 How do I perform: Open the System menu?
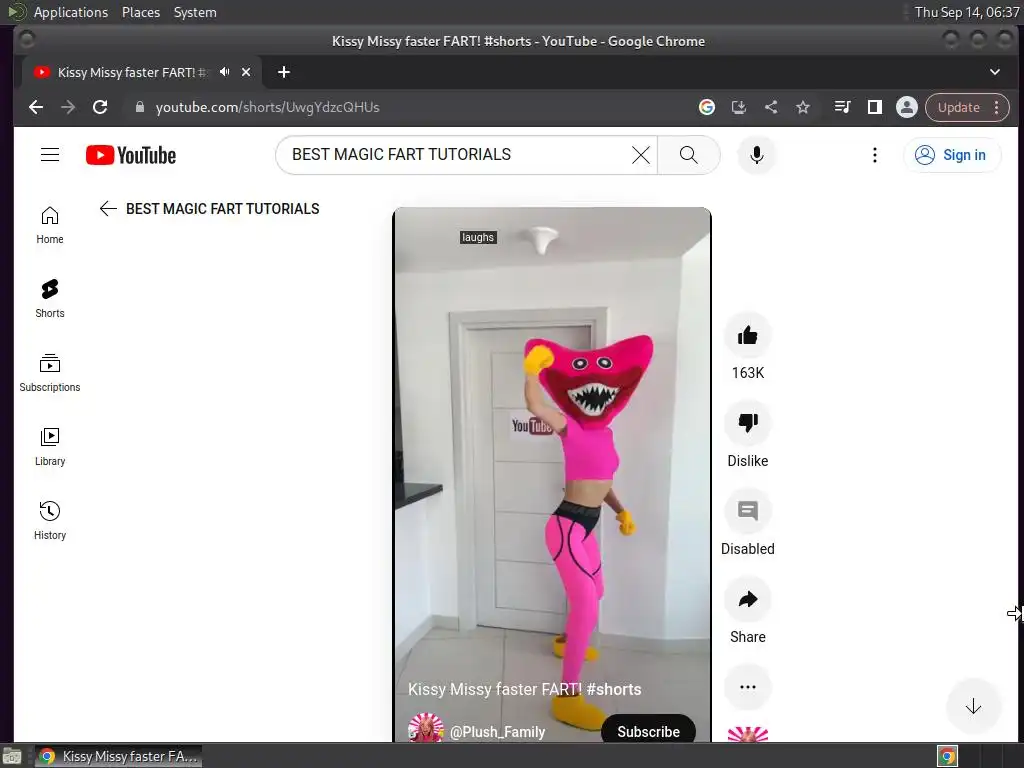[195, 12]
